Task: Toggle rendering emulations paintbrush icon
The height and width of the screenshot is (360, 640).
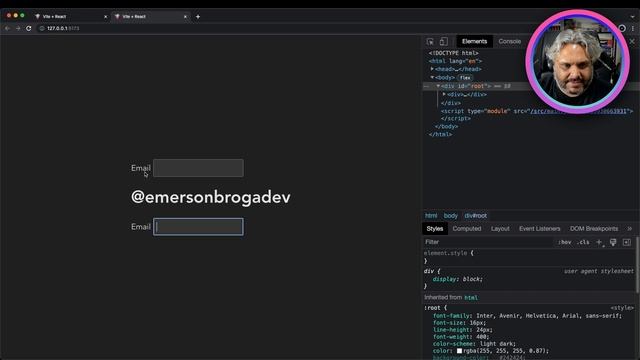Action: (x=613, y=242)
